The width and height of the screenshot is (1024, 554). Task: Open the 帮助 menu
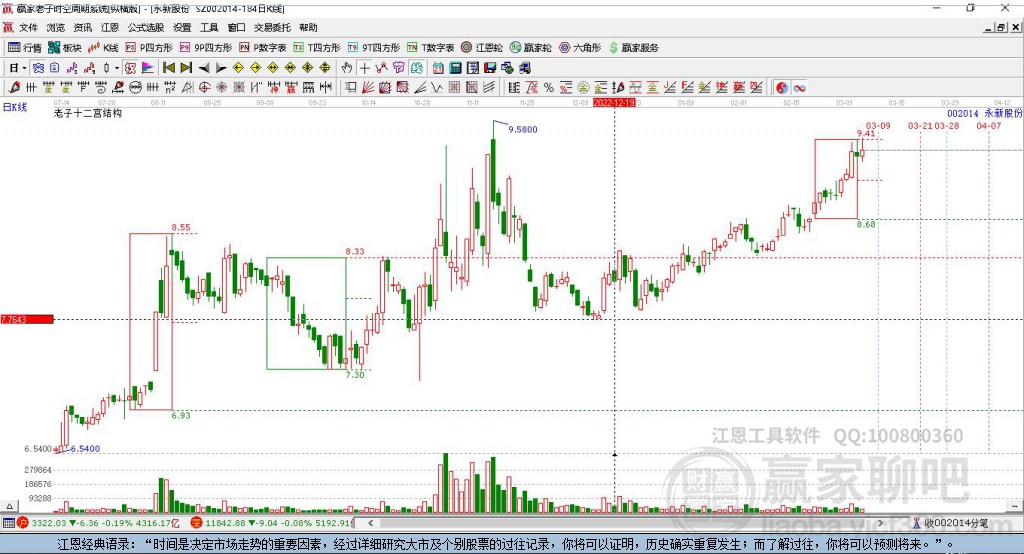(x=308, y=27)
